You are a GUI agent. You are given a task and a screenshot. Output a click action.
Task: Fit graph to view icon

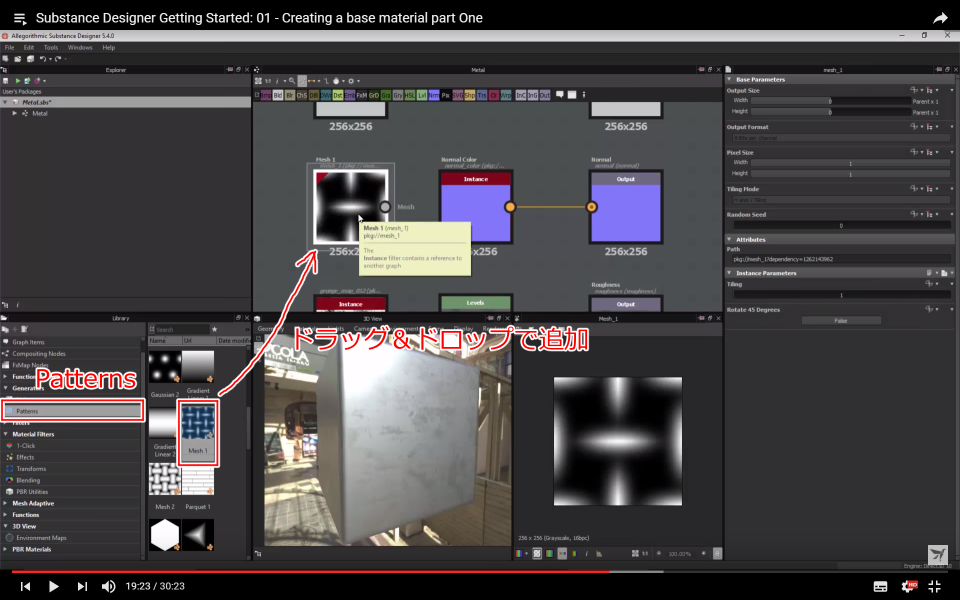(258, 81)
